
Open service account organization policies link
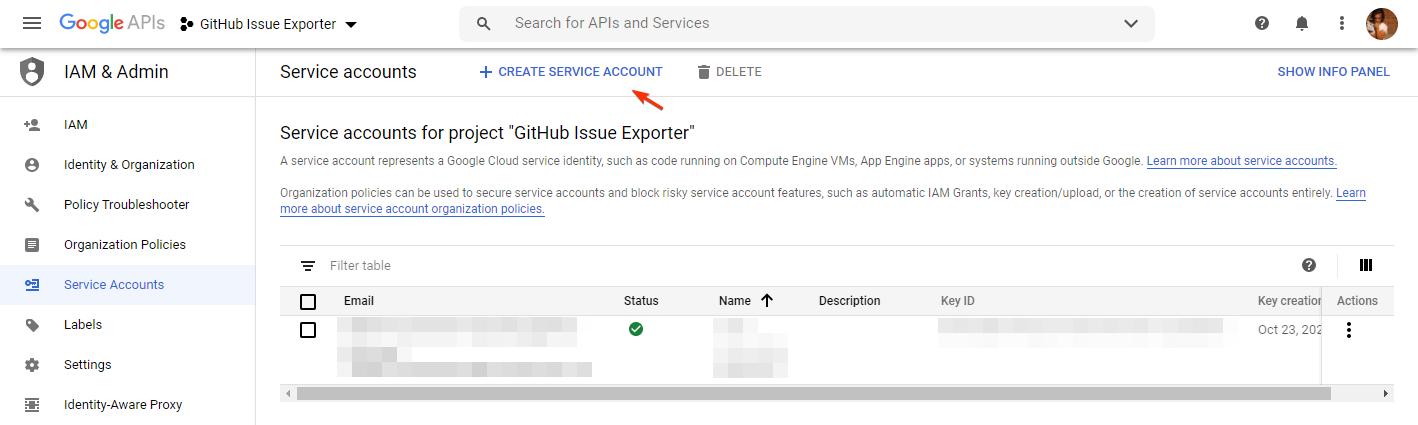[412, 209]
